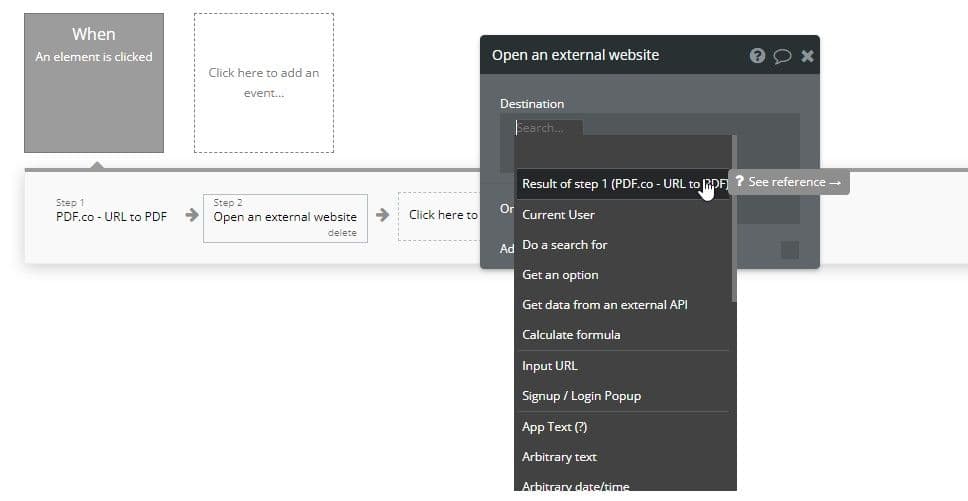Select Arbitrary text option
The width and height of the screenshot is (968, 501).
pos(559,457)
